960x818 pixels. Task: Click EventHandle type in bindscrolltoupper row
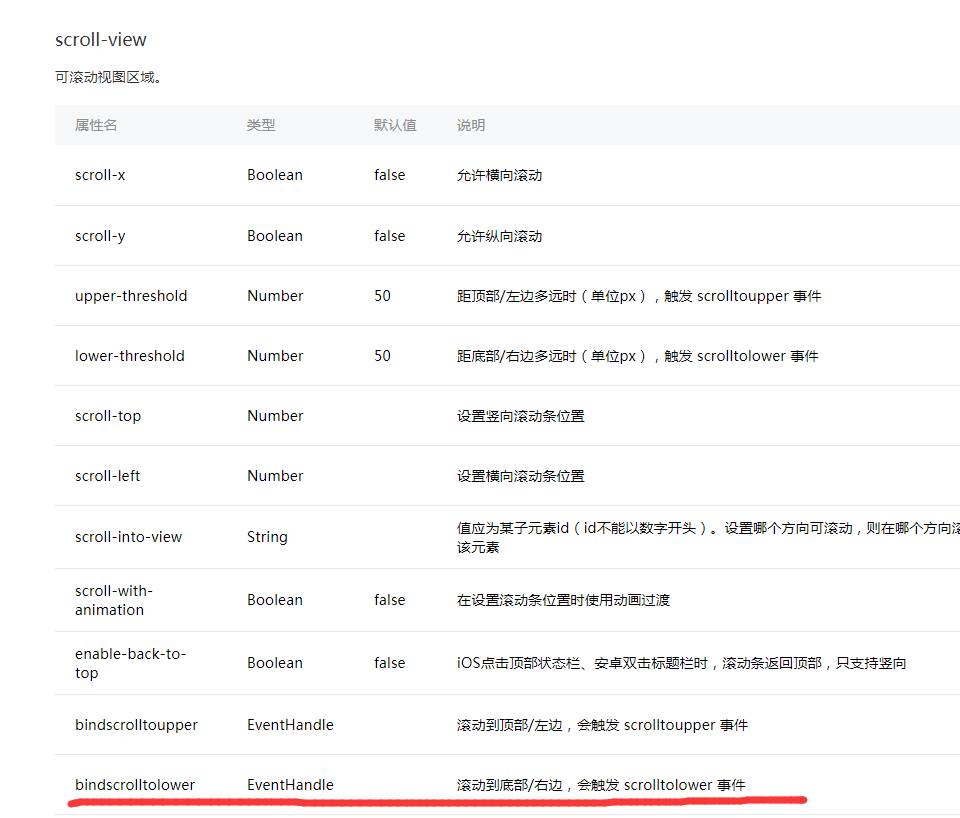[x=290, y=725]
